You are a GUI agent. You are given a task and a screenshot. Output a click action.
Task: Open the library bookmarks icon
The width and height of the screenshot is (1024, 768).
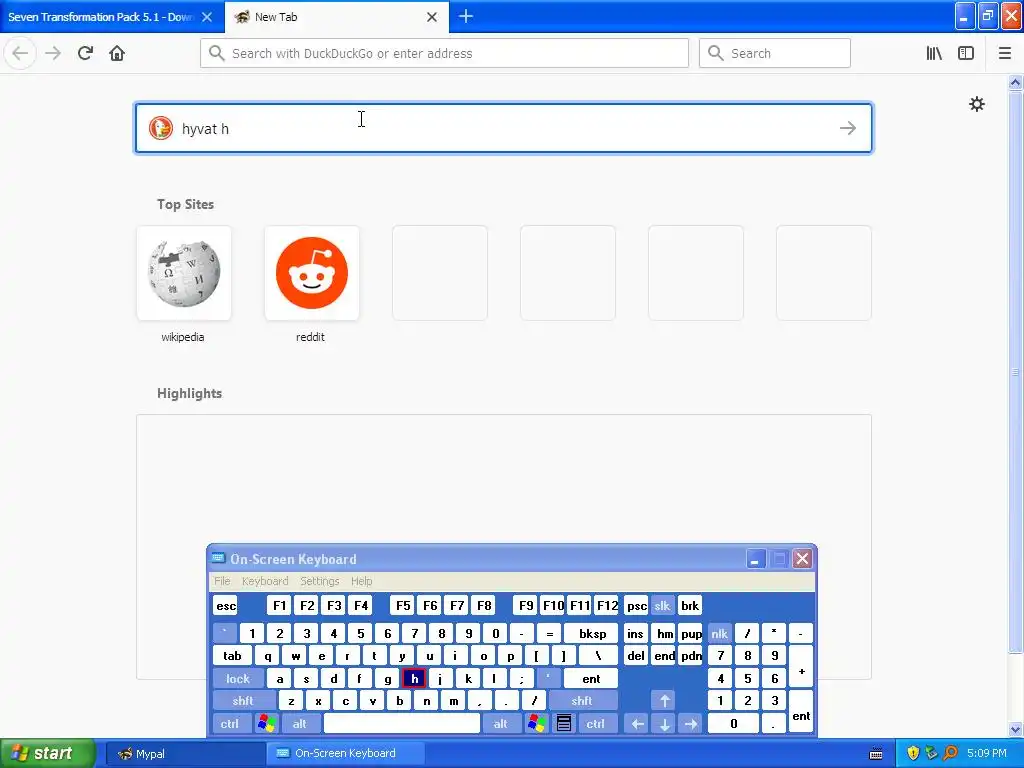(x=934, y=53)
